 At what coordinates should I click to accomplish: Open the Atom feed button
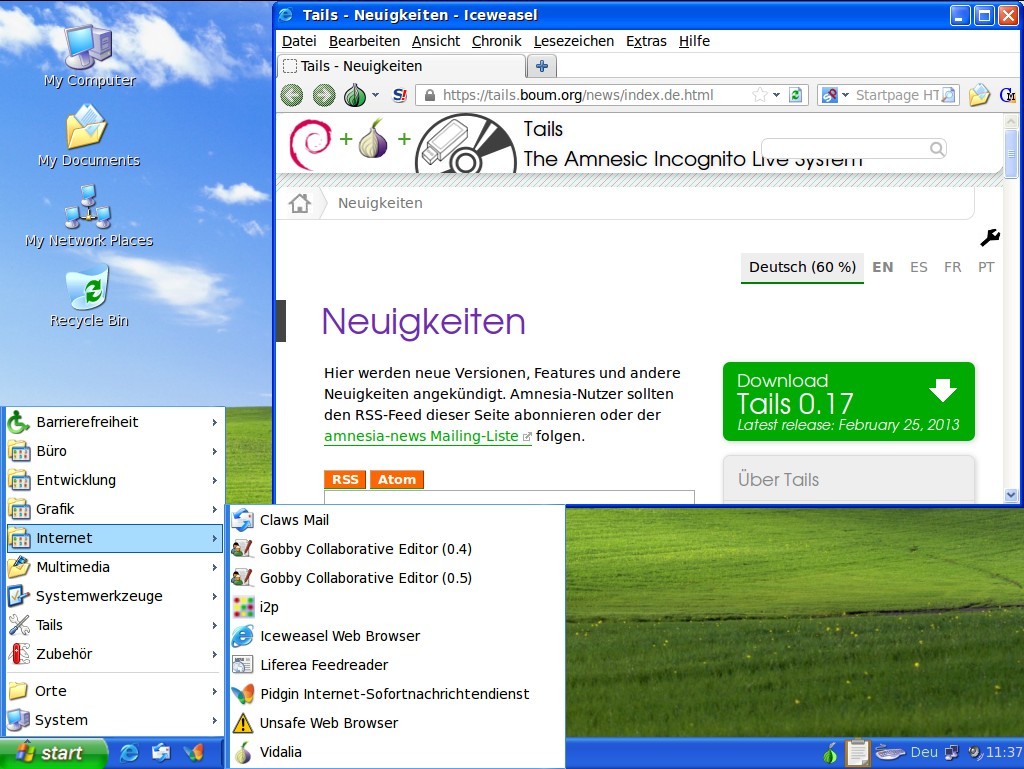(x=396, y=479)
